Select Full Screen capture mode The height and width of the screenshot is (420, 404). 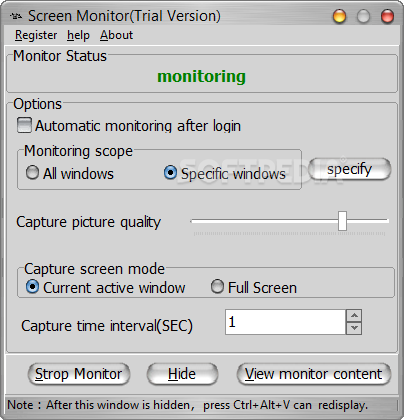pyautogui.click(x=217, y=287)
